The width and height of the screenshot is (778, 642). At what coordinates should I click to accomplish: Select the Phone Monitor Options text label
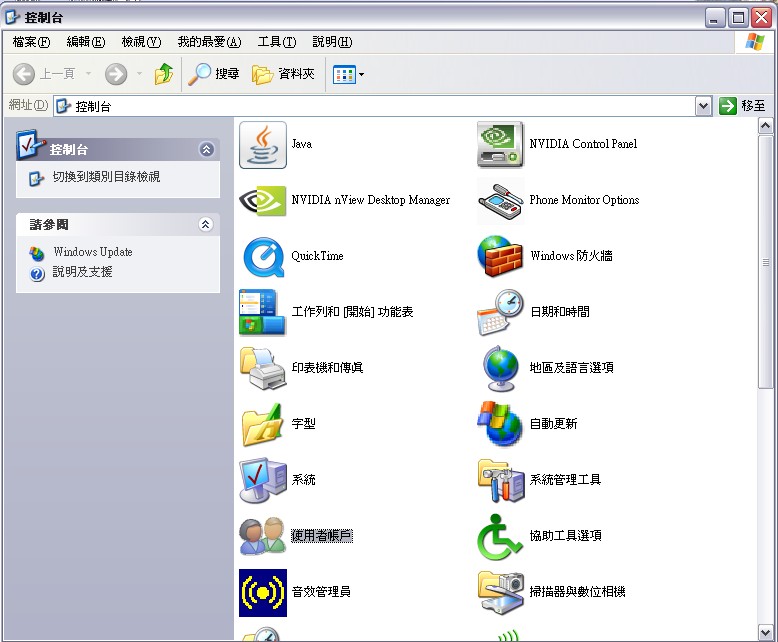click(584, 200)
